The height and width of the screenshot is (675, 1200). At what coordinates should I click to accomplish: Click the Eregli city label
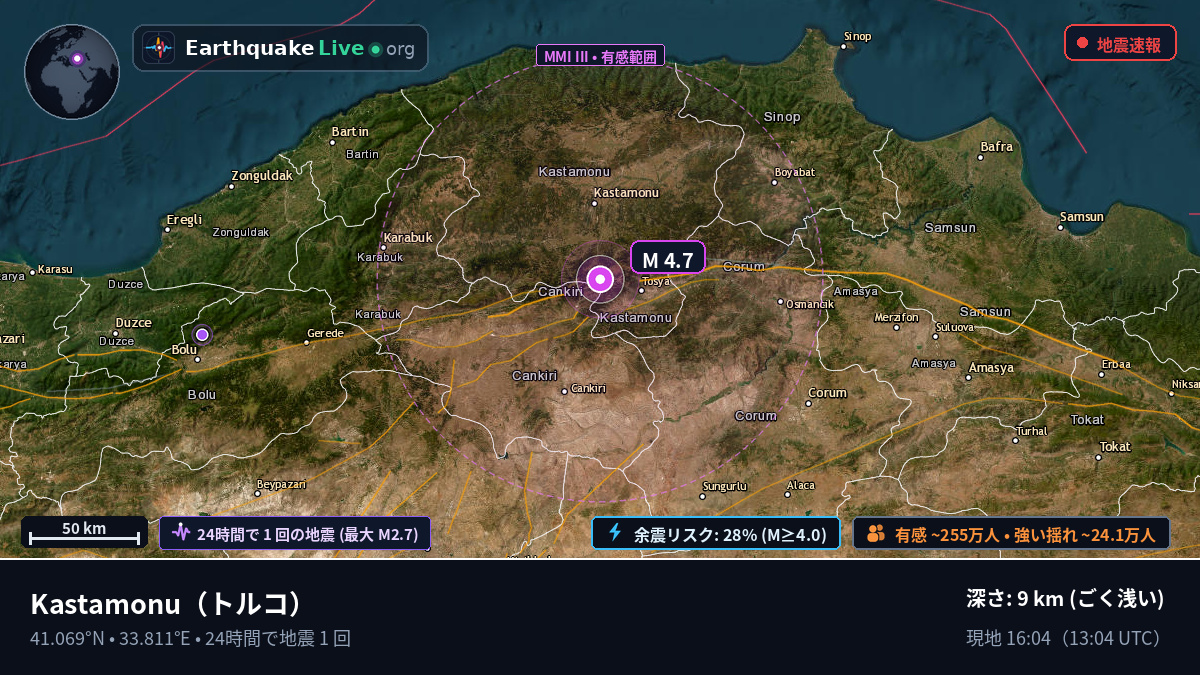(184, 219)
